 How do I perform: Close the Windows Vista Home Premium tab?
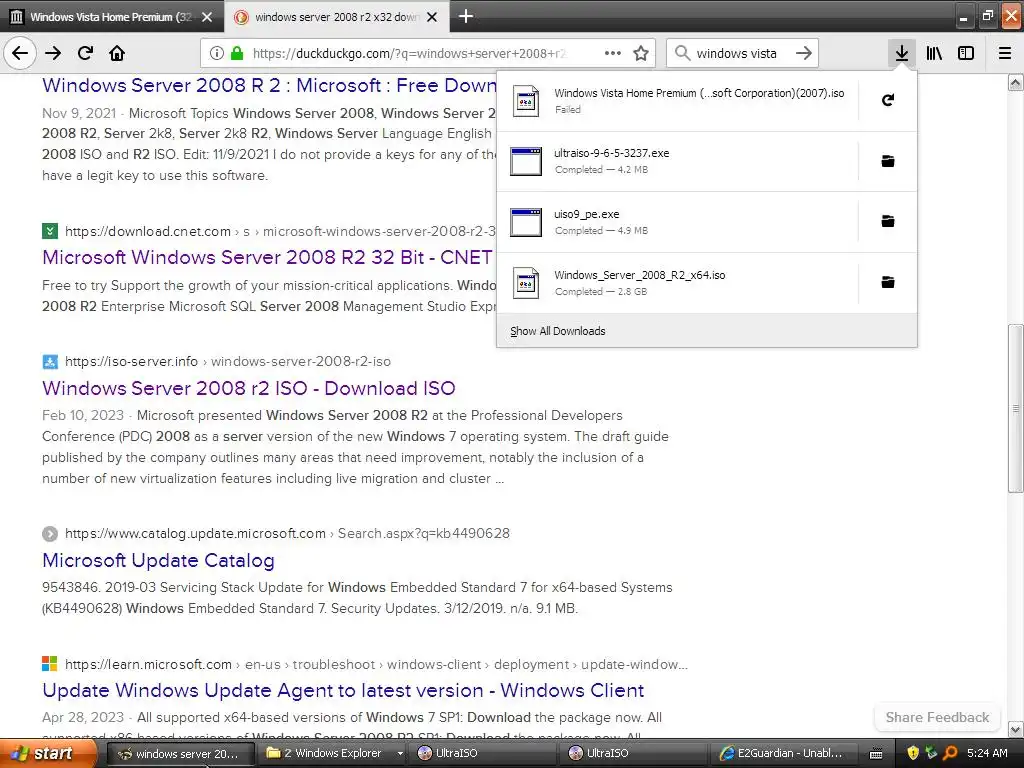(207, 17)
